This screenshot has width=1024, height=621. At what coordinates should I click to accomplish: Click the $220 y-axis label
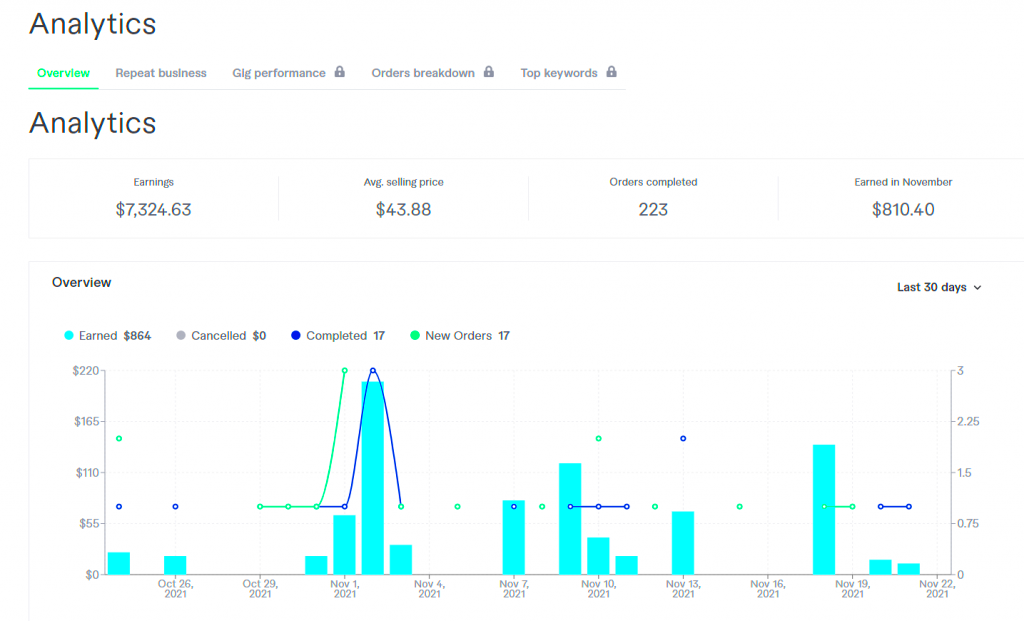86,371
